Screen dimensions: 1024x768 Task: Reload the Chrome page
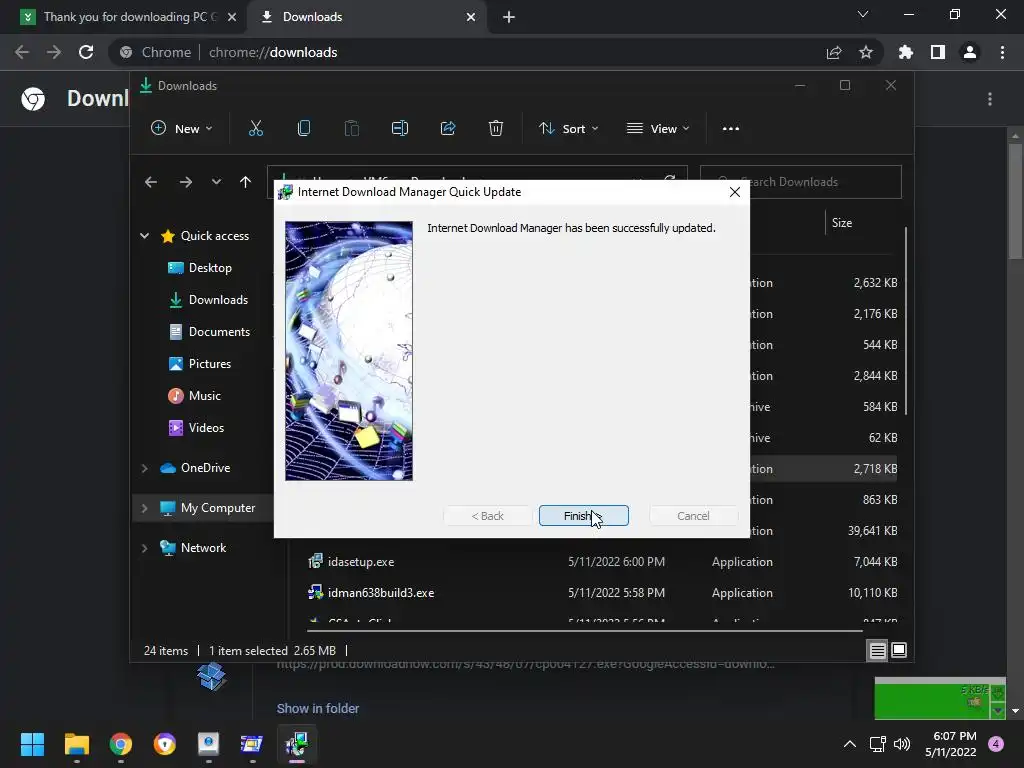click(x=86, y=52)
